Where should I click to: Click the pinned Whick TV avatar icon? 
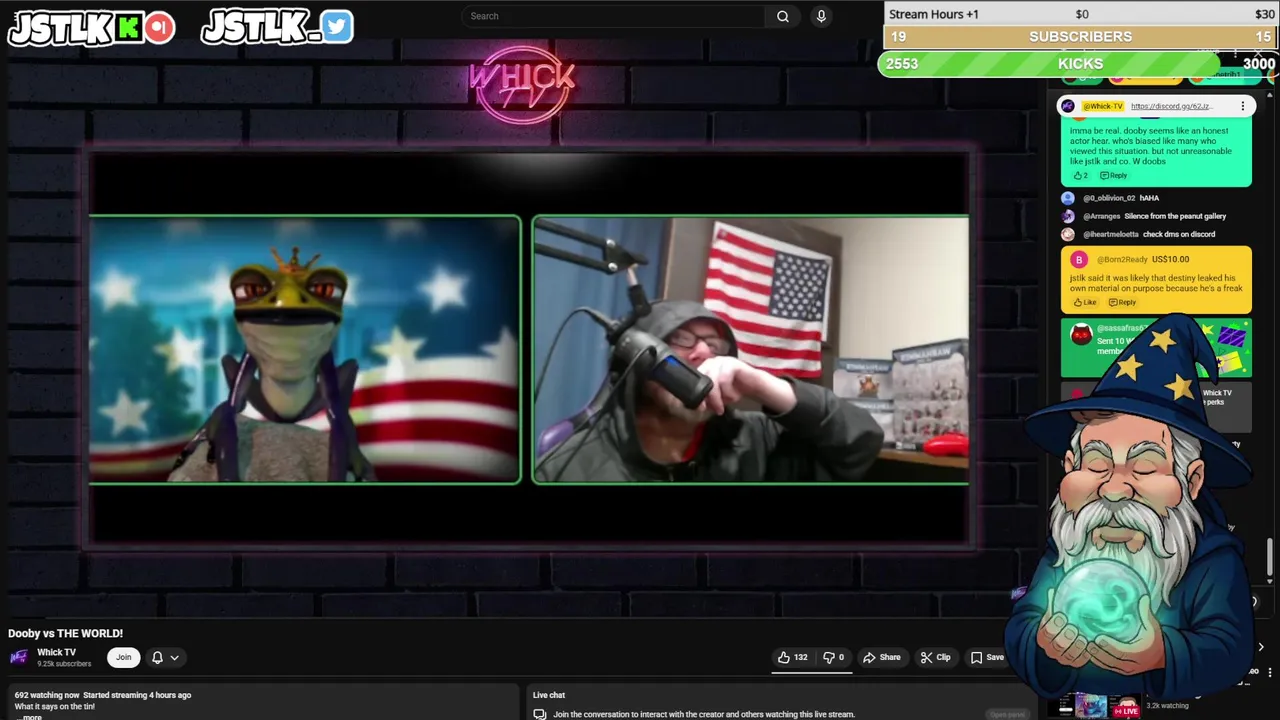pos(1068,106)
